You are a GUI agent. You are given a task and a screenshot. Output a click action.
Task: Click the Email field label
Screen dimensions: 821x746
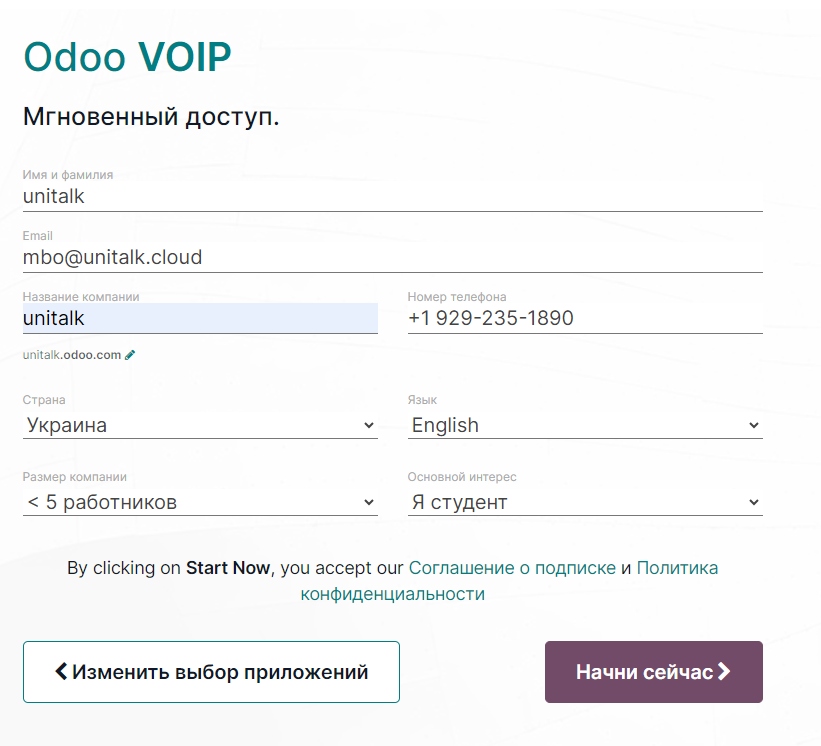pyautogui.click(x=38, y=236)
